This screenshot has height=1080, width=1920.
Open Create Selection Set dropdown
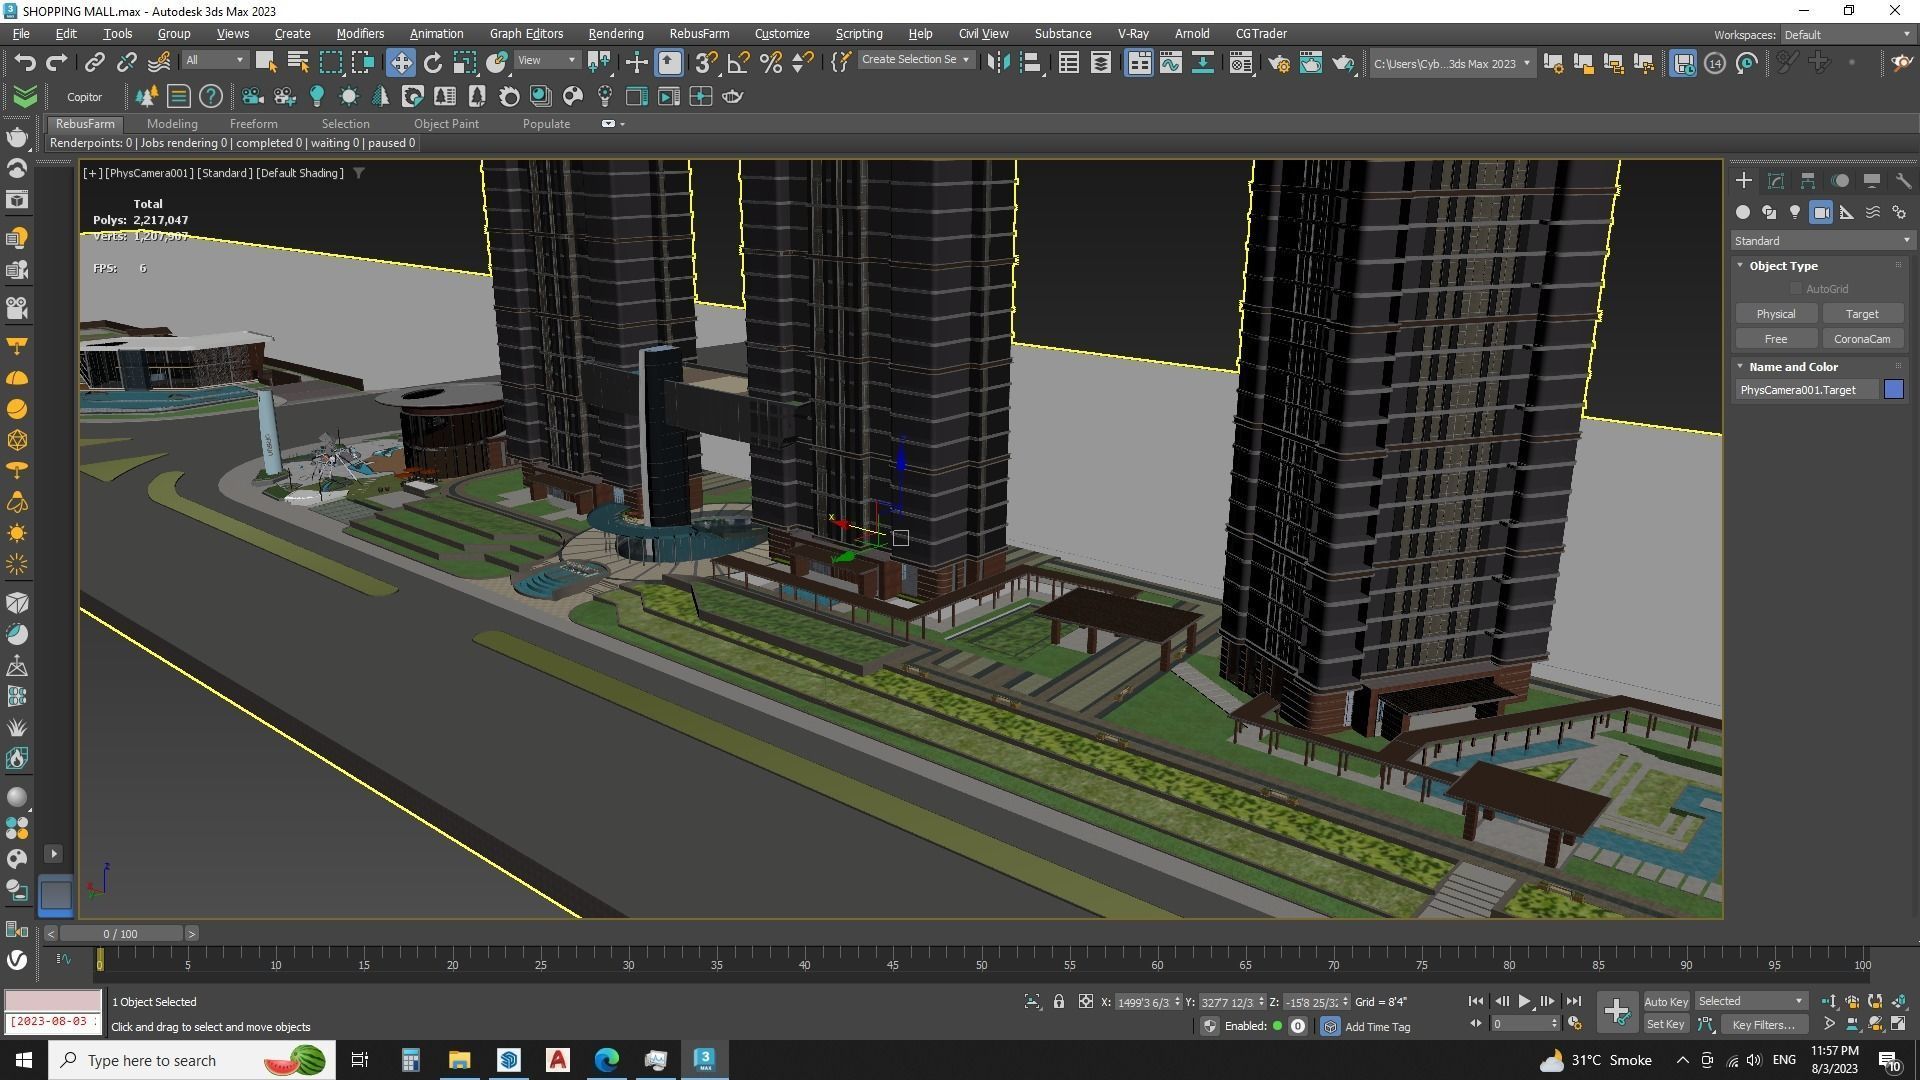point(915,60)
